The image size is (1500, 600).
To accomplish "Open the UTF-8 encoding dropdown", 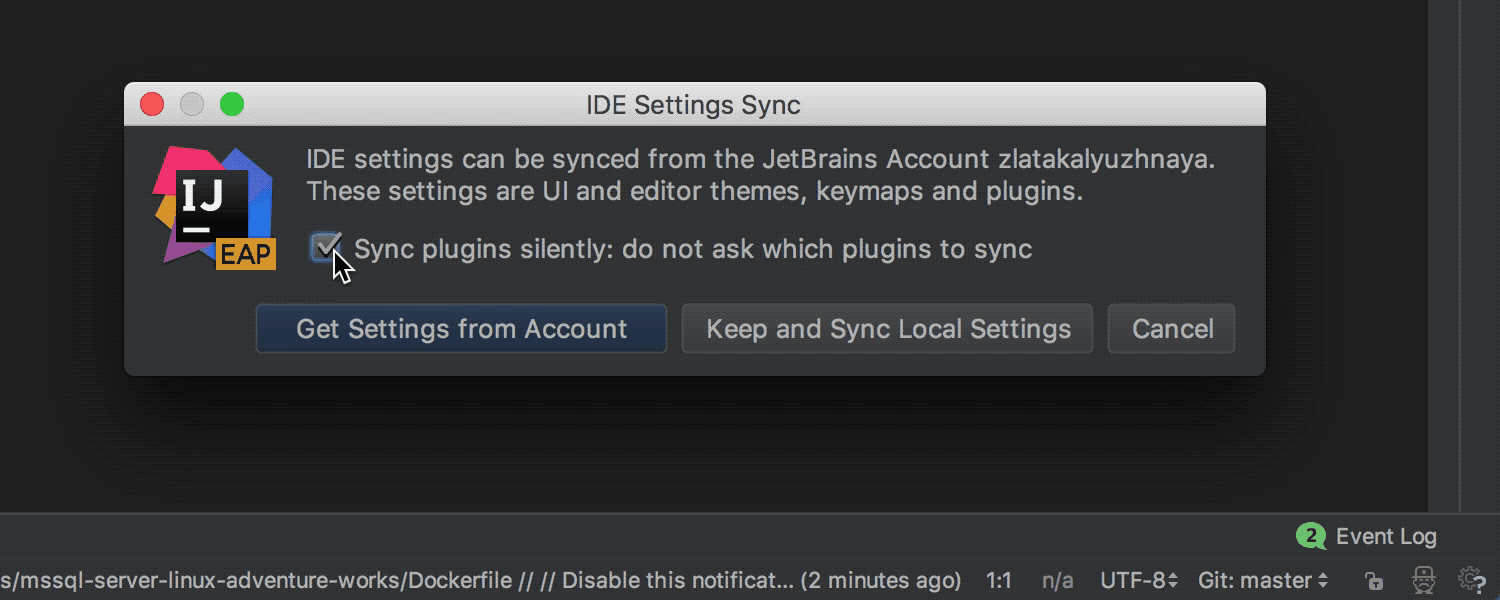I will tap(1138, 580).
